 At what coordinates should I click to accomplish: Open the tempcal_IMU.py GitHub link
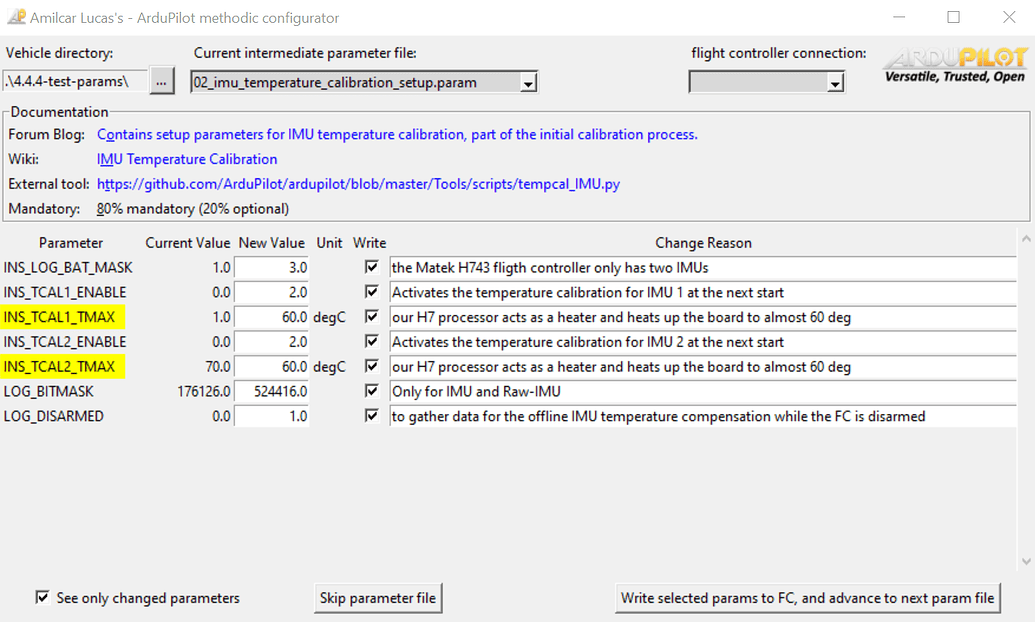358,184
